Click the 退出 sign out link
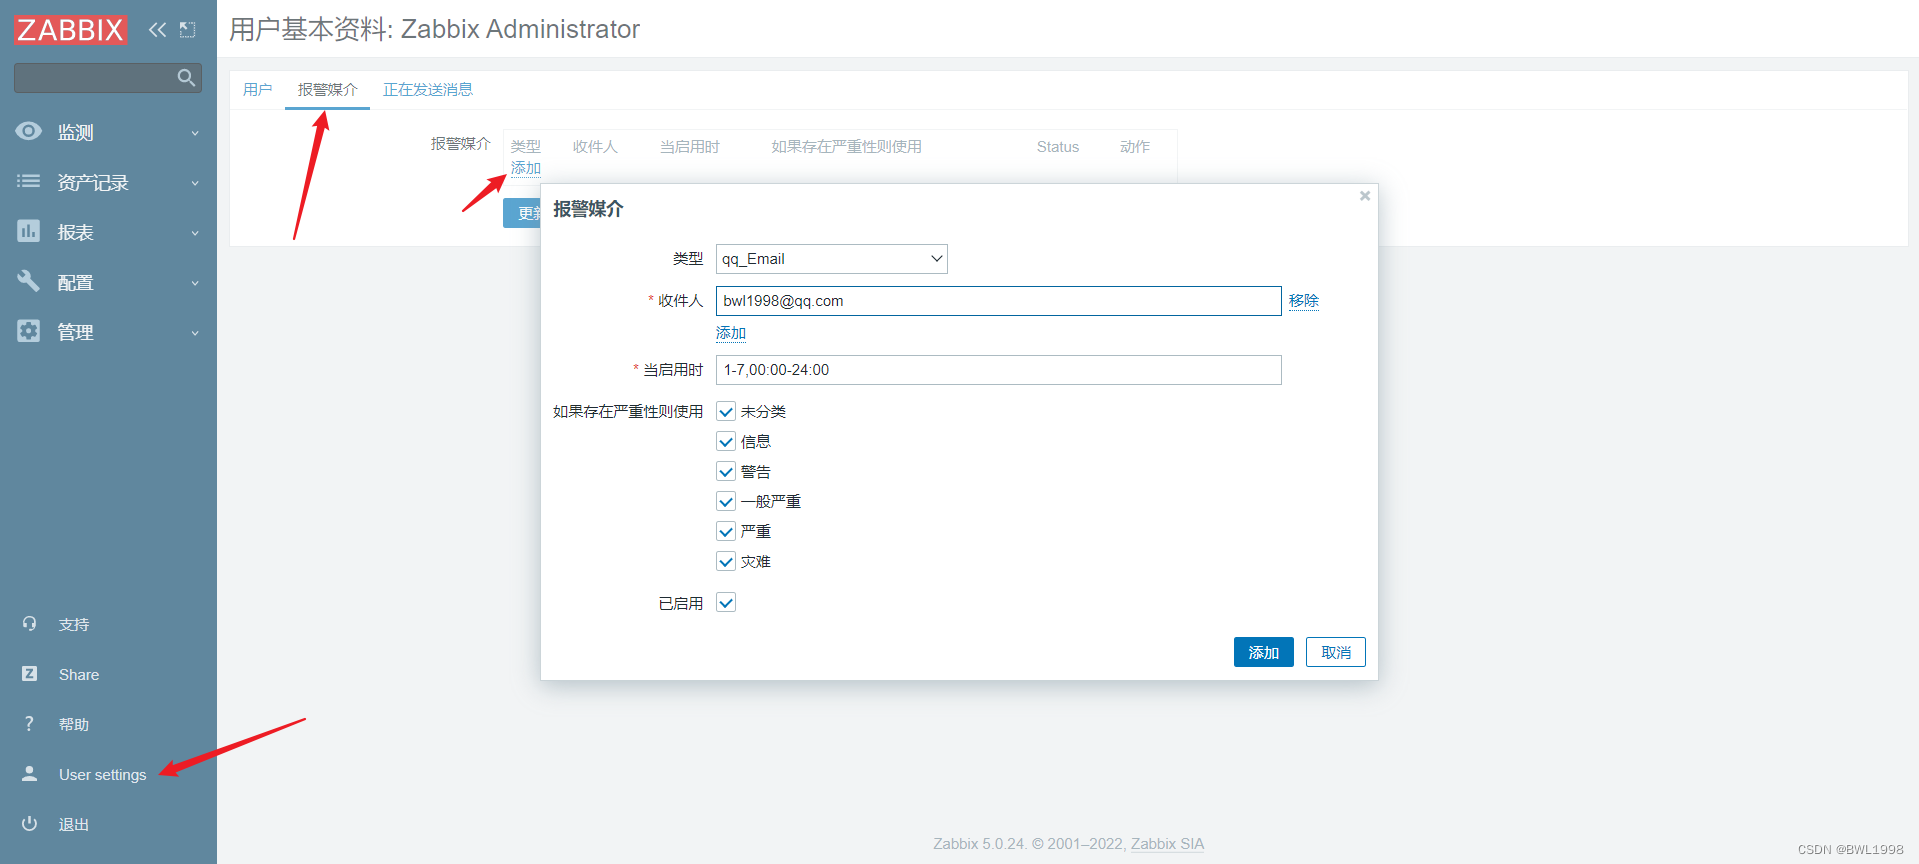 [x=74, y=825]
